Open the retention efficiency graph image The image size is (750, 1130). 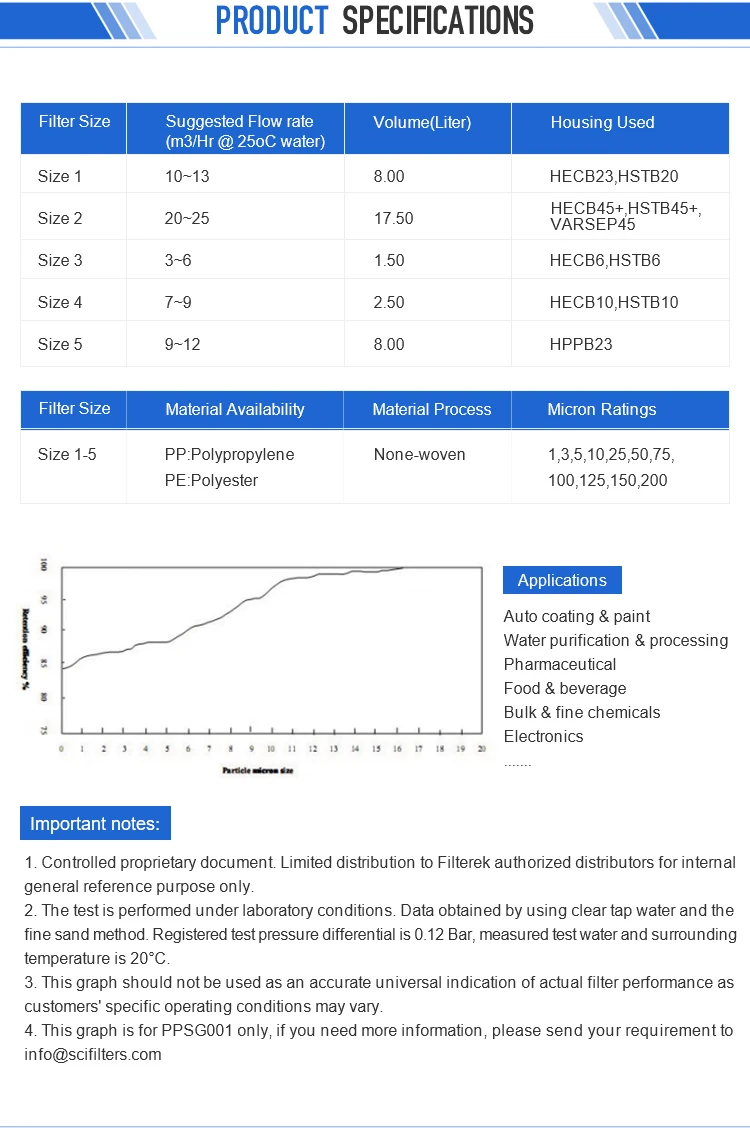click(254, 664)
